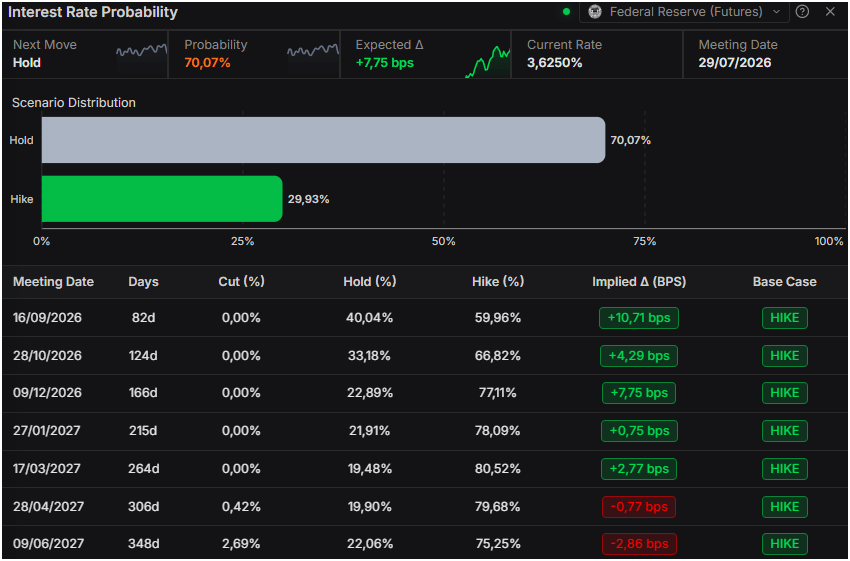This screenshot has width=850, height=561.
Task: Click the +10,71 bps badge
Action: (x=639, y=318)
